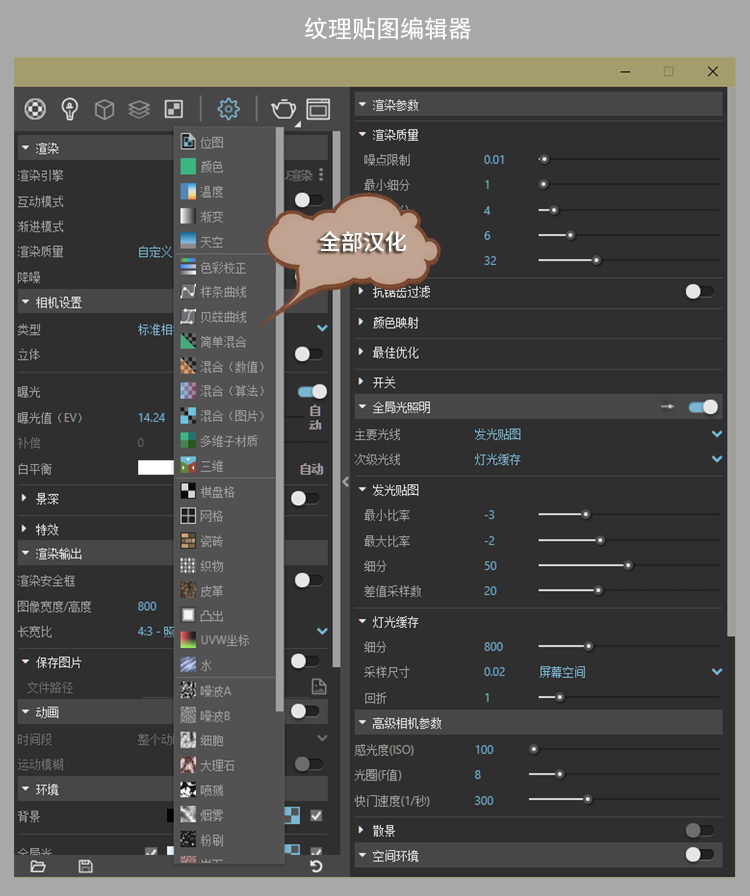Expand the 颜色映射 section
The width and height of the screenshot is (750, 896).
tap(361, 322)
